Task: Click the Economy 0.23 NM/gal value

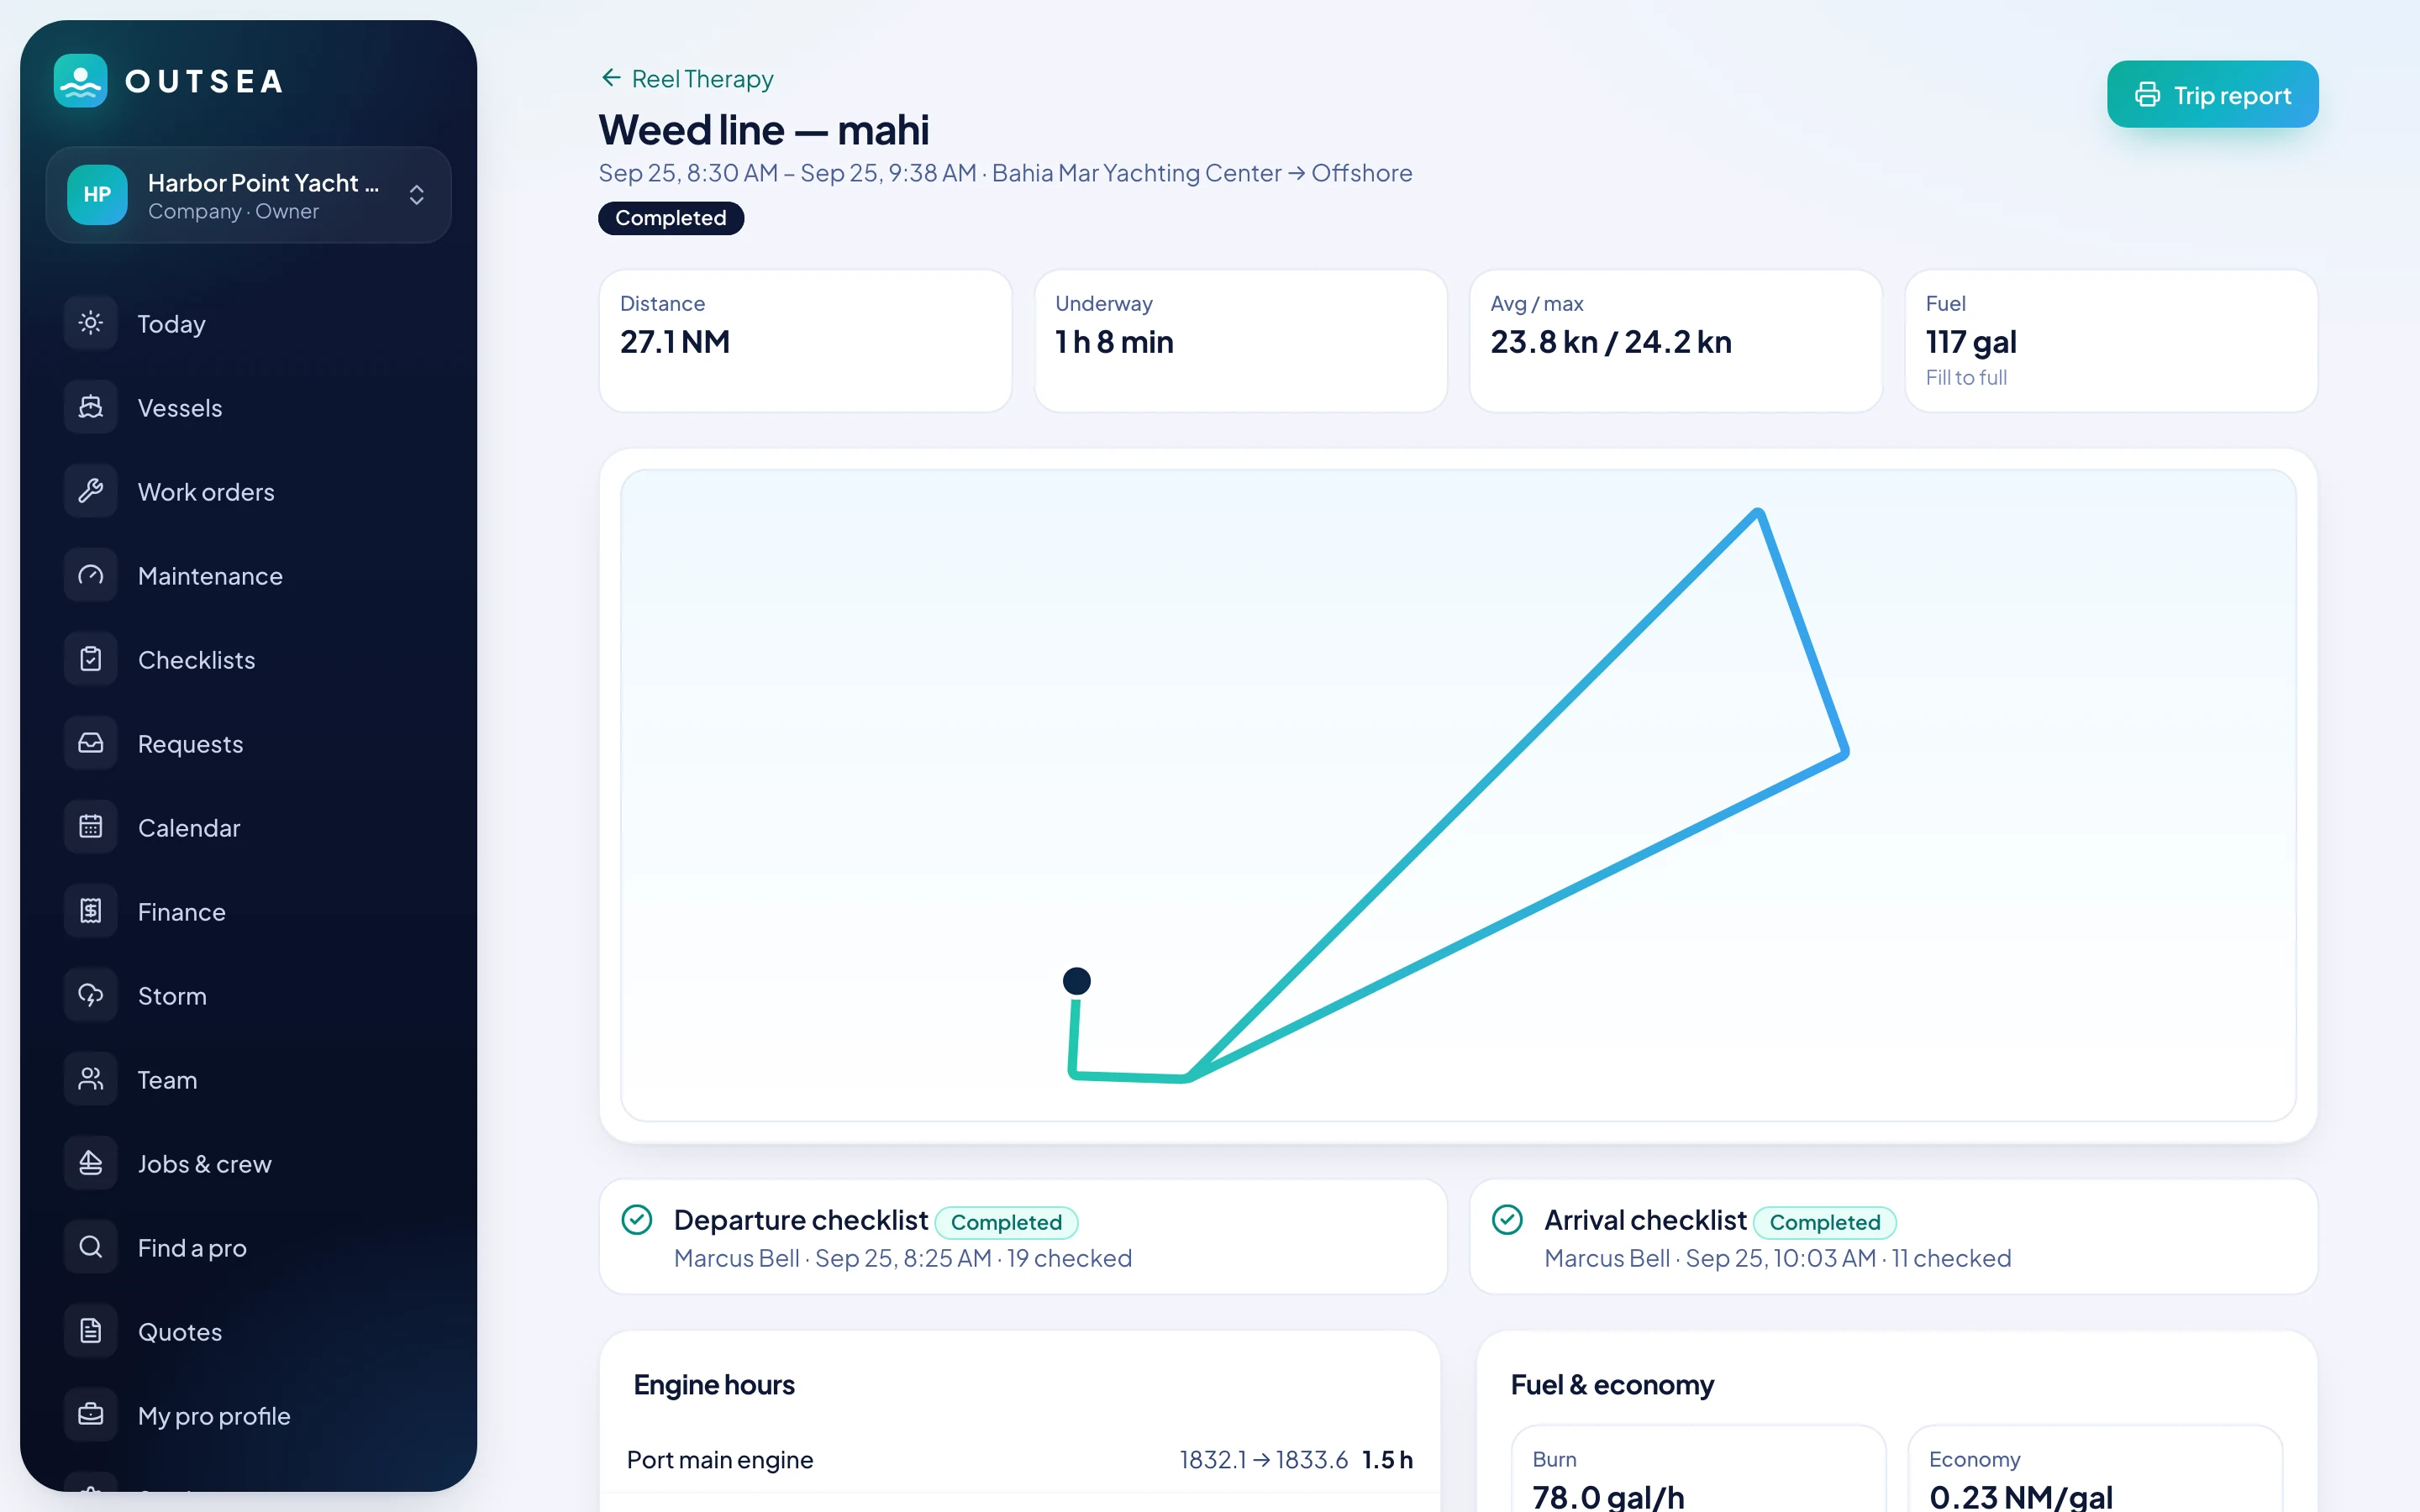Action: (2021, 1497)
